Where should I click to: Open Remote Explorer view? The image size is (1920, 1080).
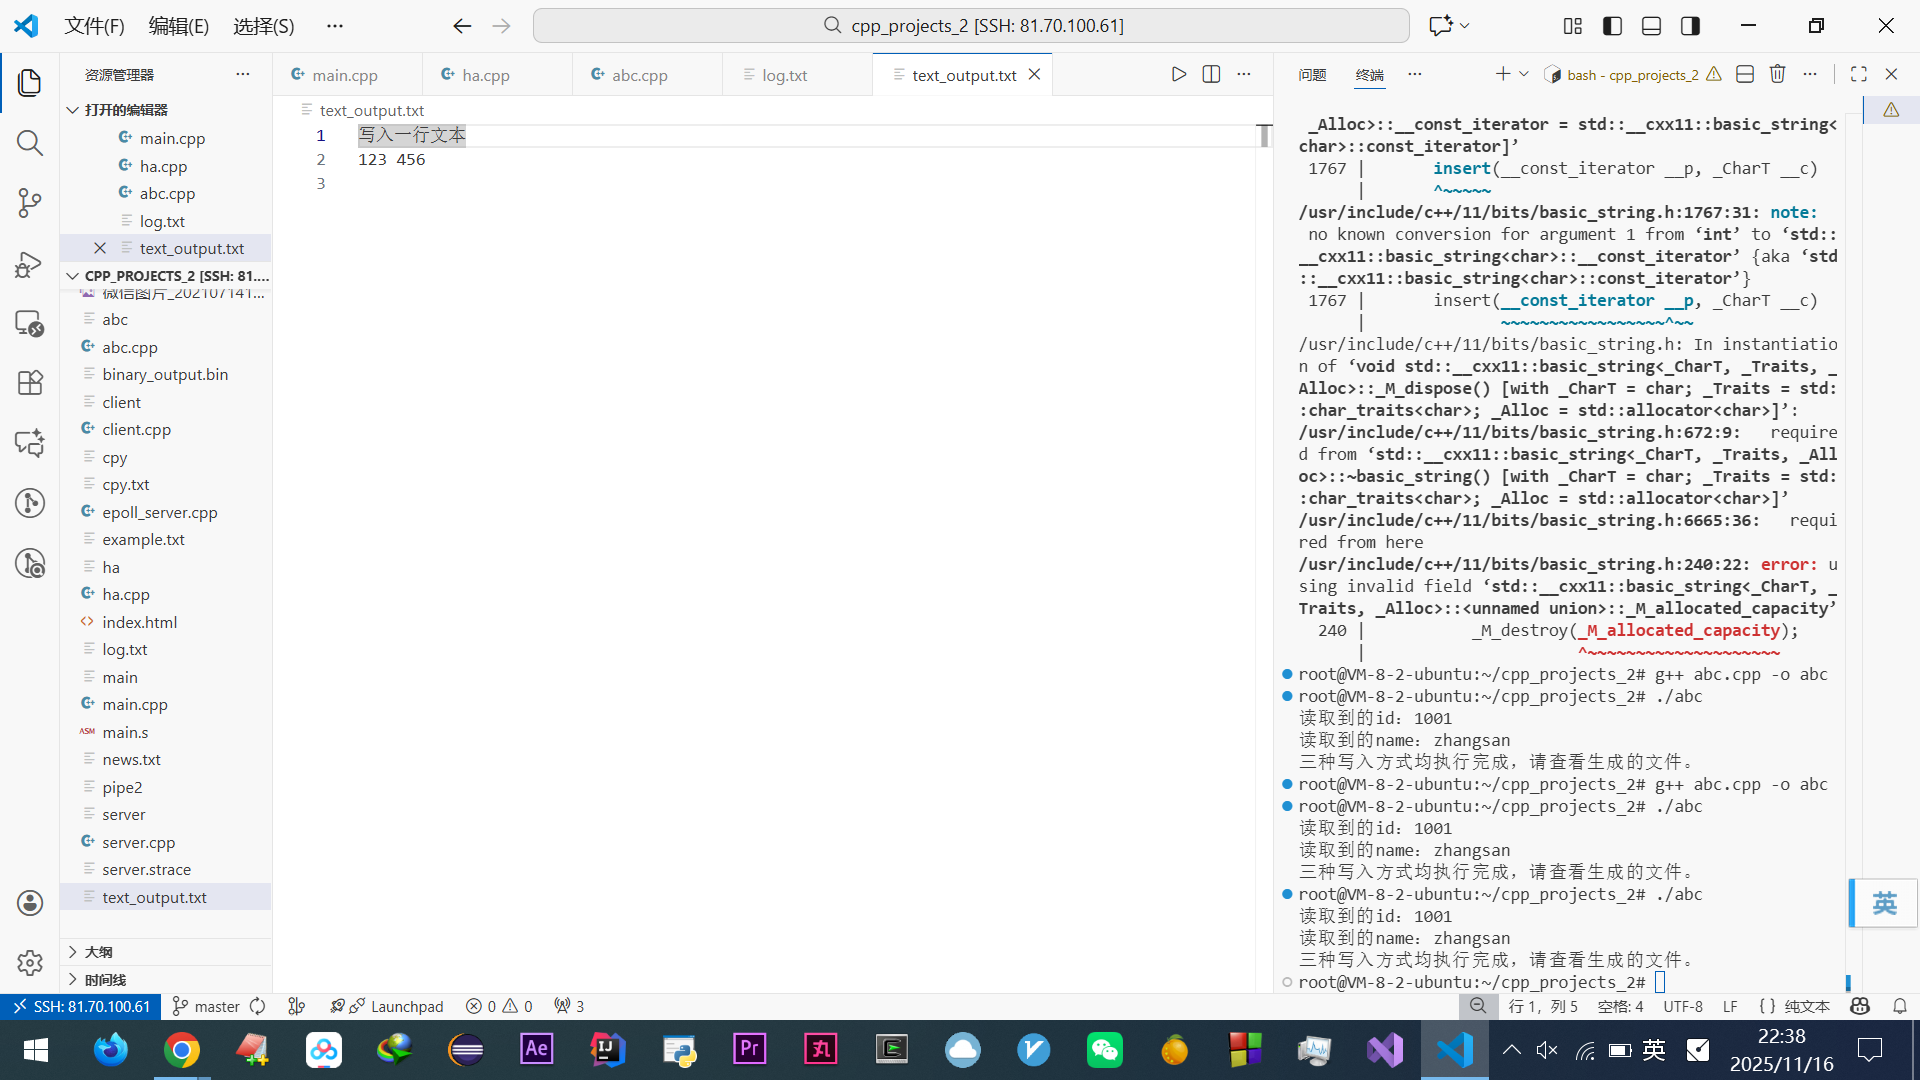click(x=30, y=323)
